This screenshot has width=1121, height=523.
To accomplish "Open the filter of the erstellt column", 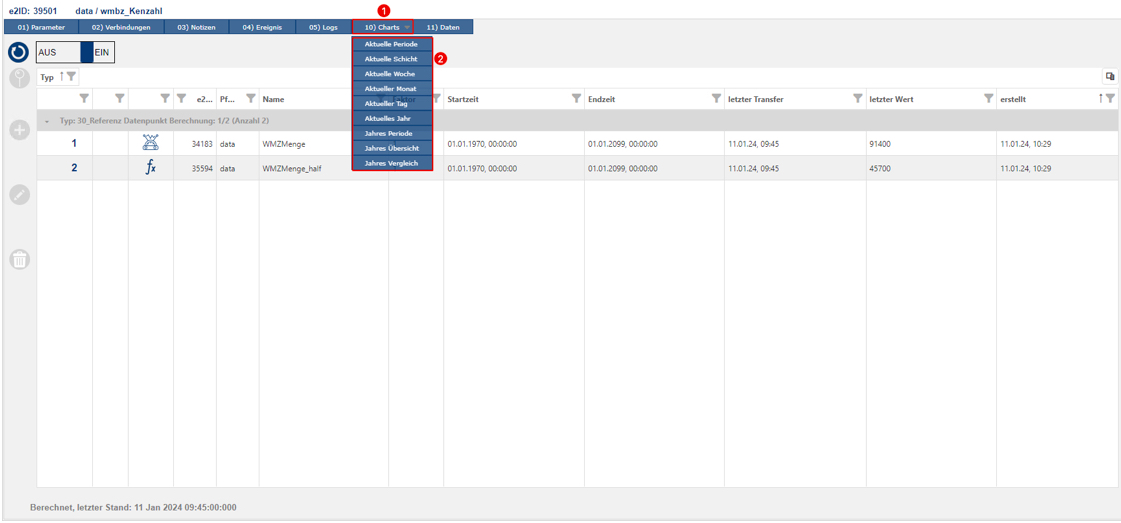I will (1110, 99).
